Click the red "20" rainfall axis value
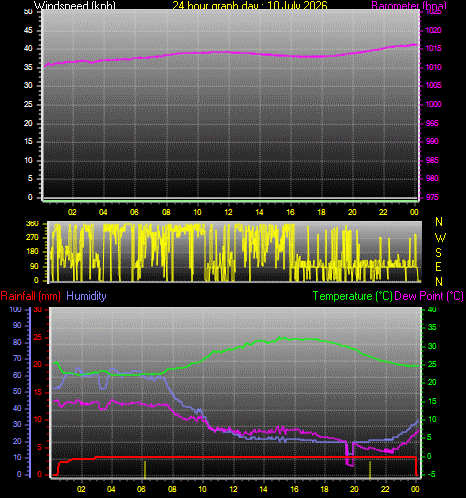Screen dimensions: 466x498 (x=38, y=365)
